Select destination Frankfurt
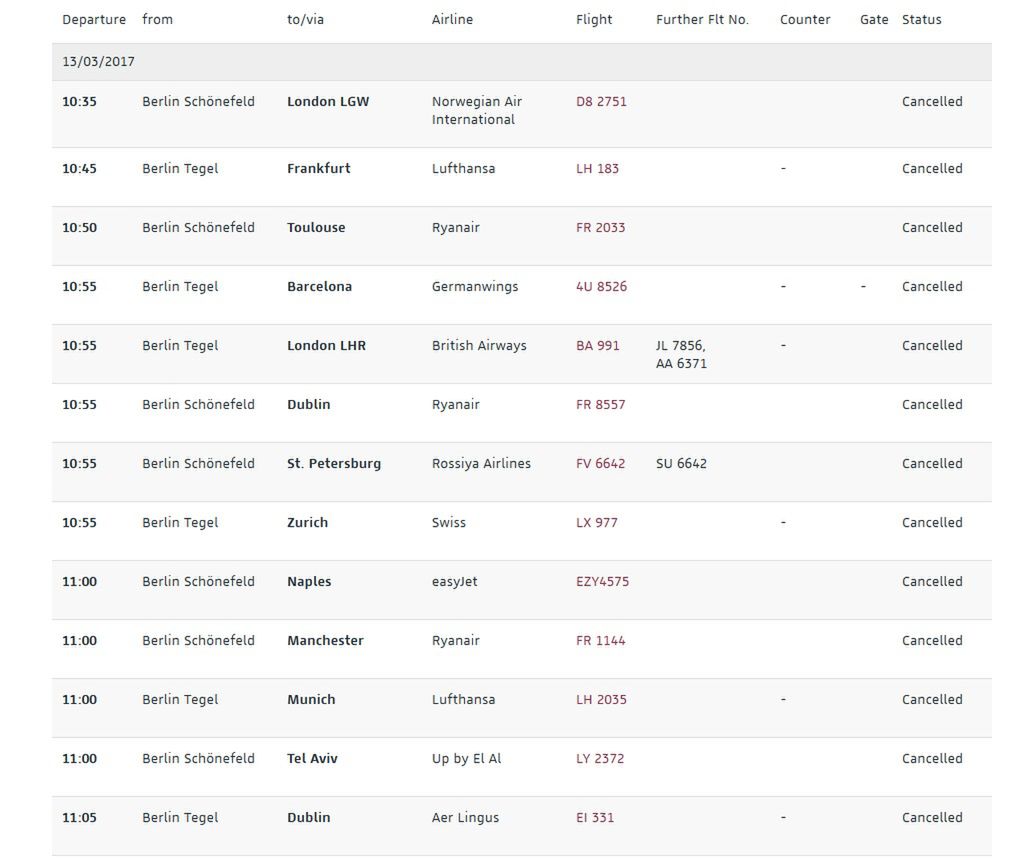The height and width of the screenshot is (862, 1027). (318, 168)
